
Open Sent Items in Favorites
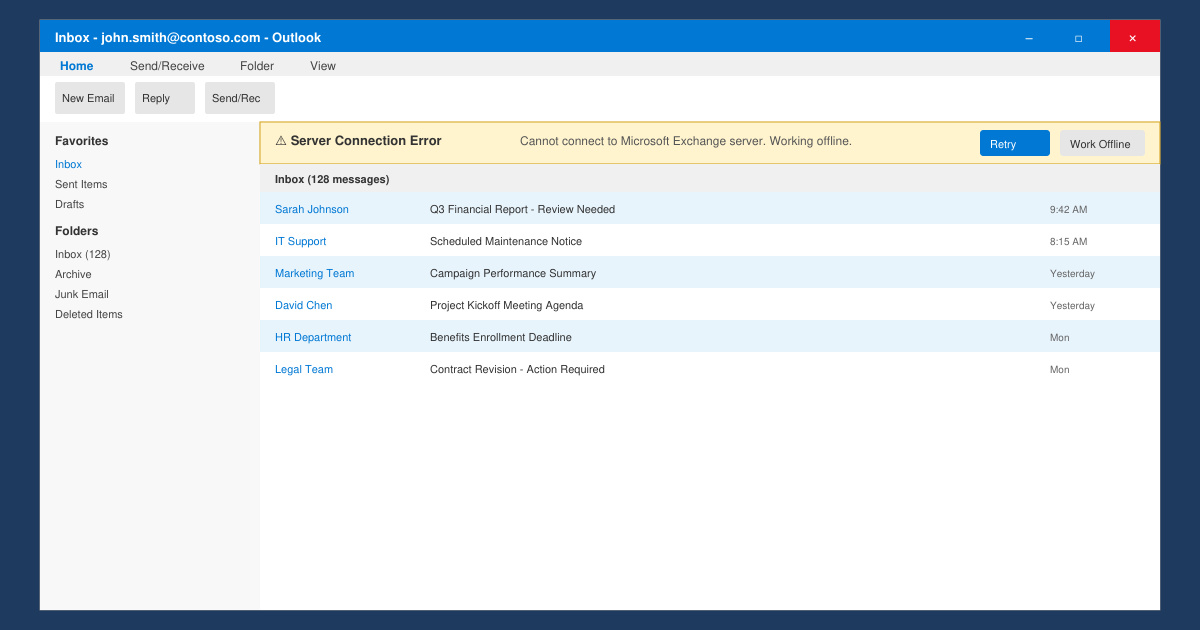click(x=81, y=184)
